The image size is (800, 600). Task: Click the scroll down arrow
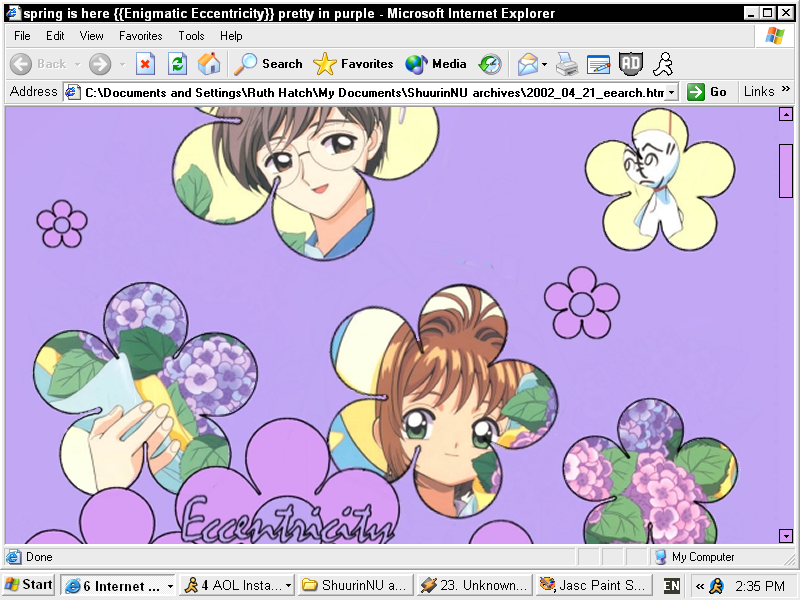click(786, 536)
